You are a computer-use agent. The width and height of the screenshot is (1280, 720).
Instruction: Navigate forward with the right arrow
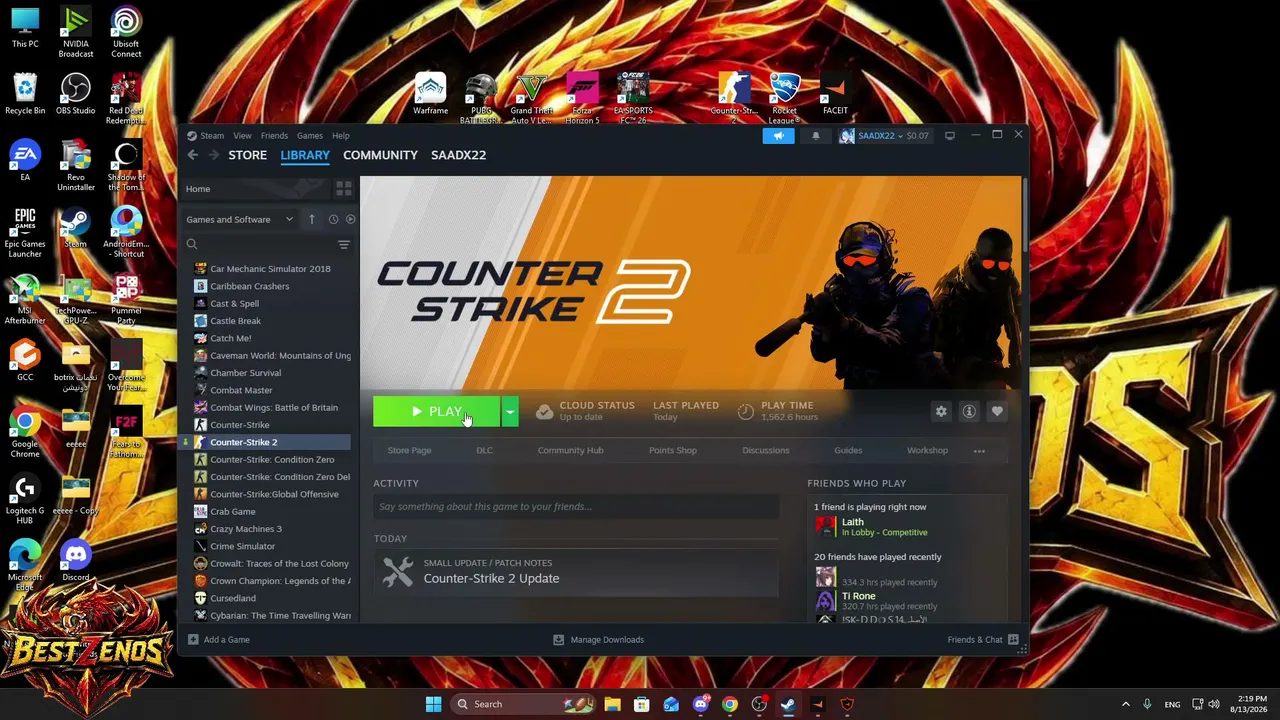[x=213, y=155]
